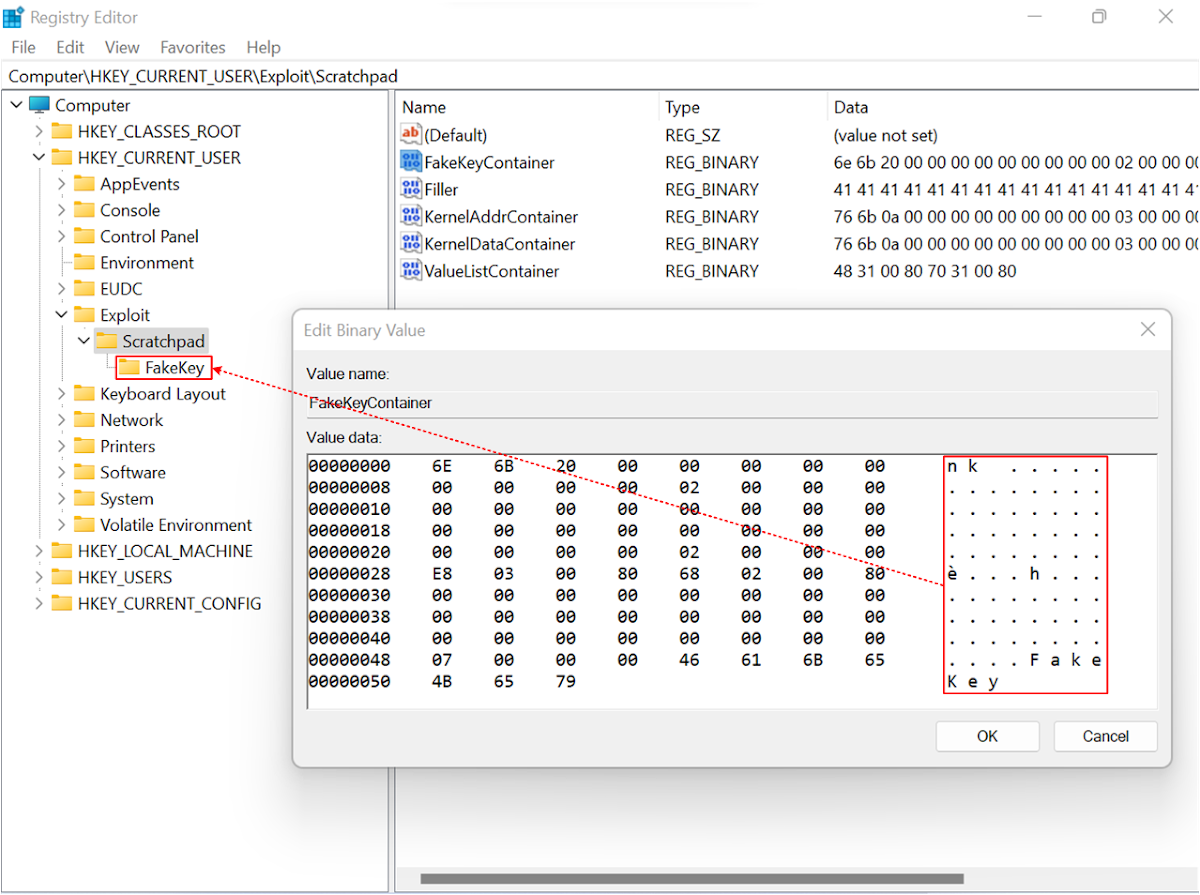The height and width of the screenshot is (895, 1200).
Task: Click the binary icon beside ValueListContainer
Action: tap(411, 270)
